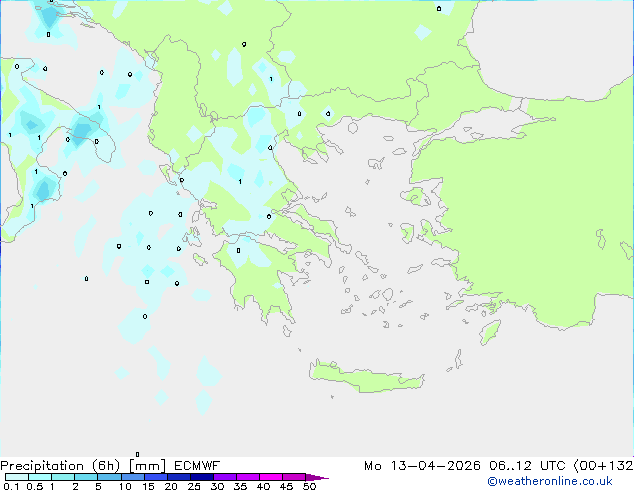
Task: Open the weatheronline.co.uk link
Action: click(x=550, y=481)
